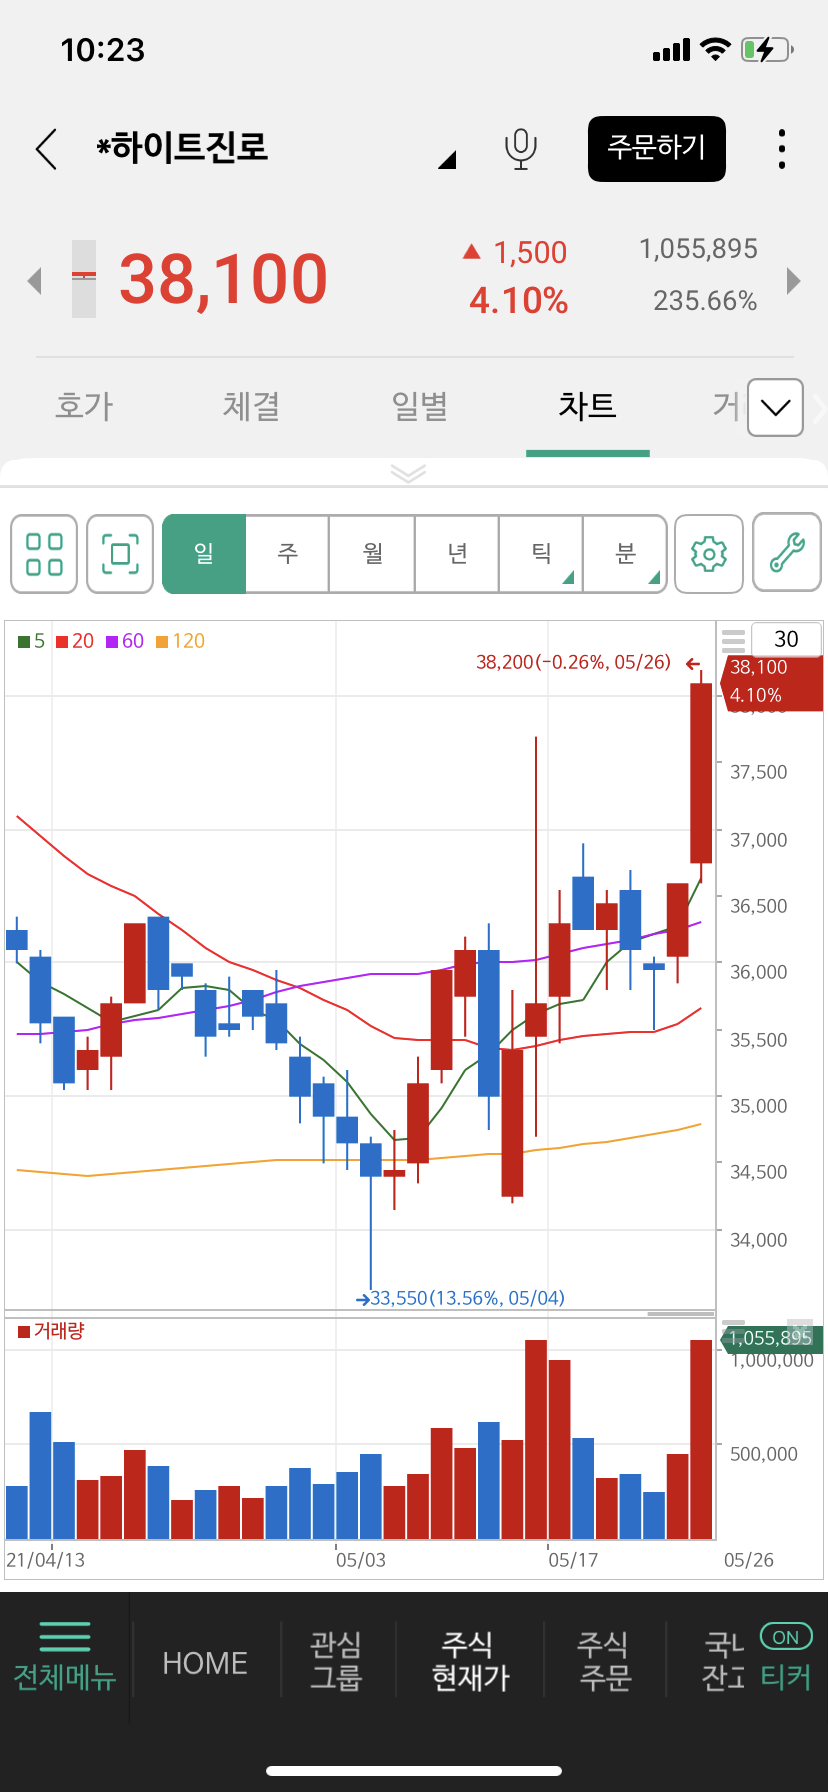Open the 분 minute interval dropdown

point(625,554)
